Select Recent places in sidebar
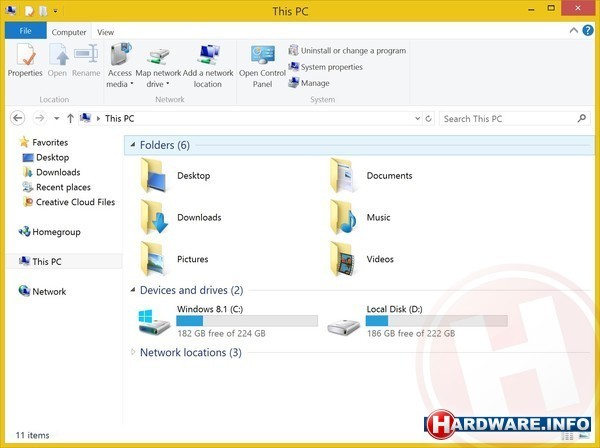This screenshot has width=600, height=448. (x=57, y=187)
